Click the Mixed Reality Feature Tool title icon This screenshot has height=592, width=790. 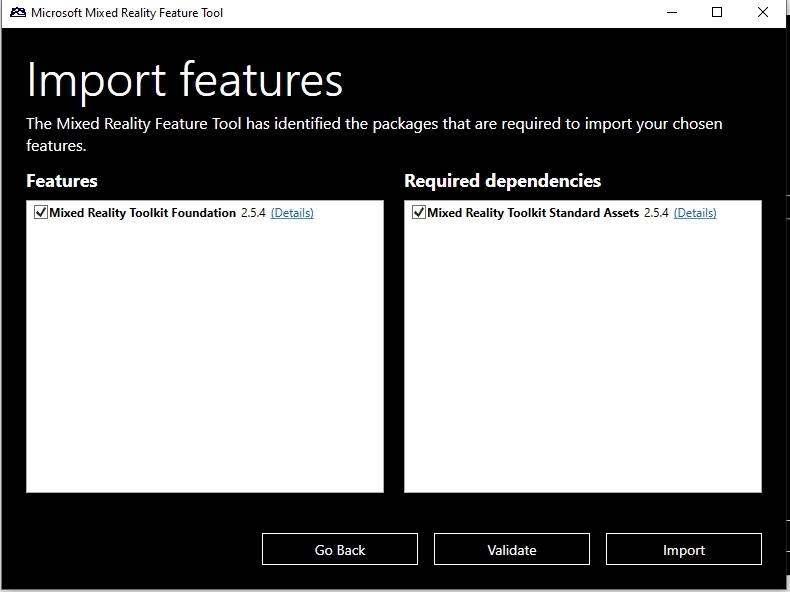[18, 13]
